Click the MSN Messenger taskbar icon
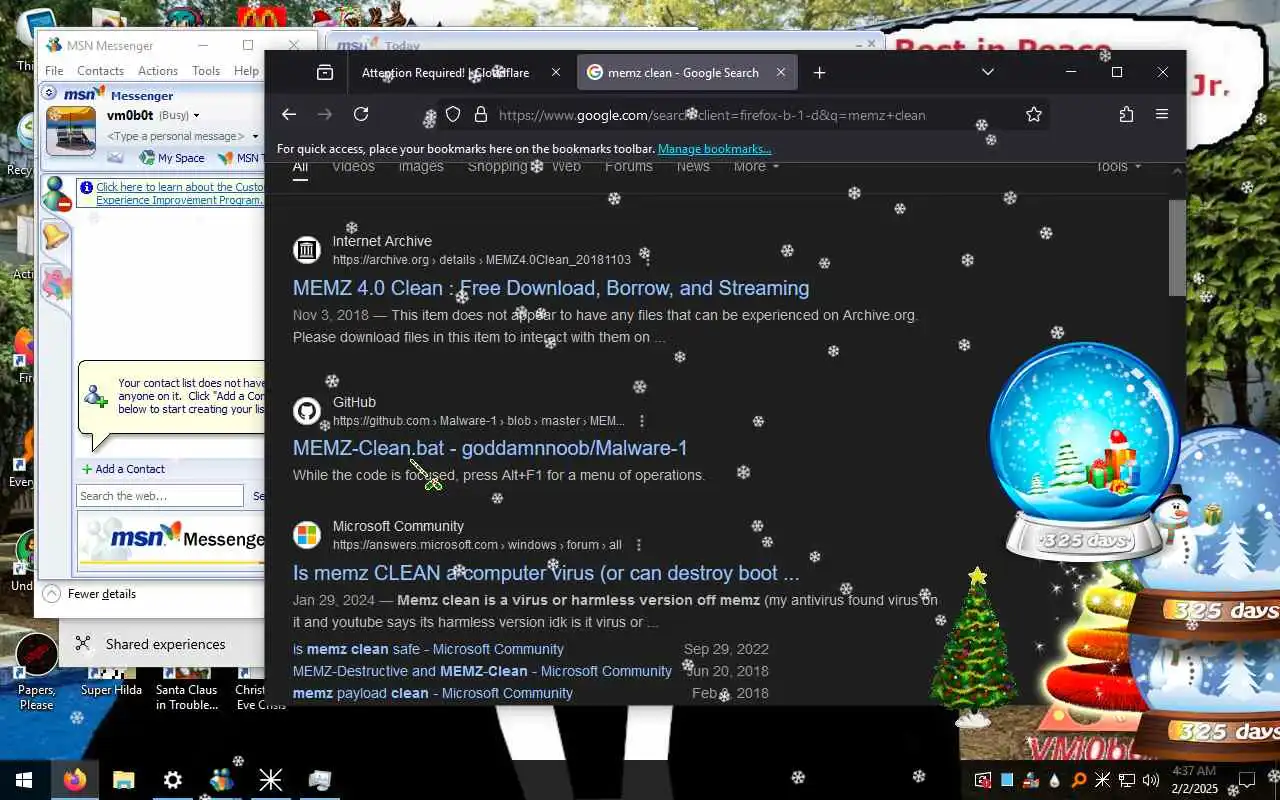This screenshot has width=1280, height=800. 221,780
